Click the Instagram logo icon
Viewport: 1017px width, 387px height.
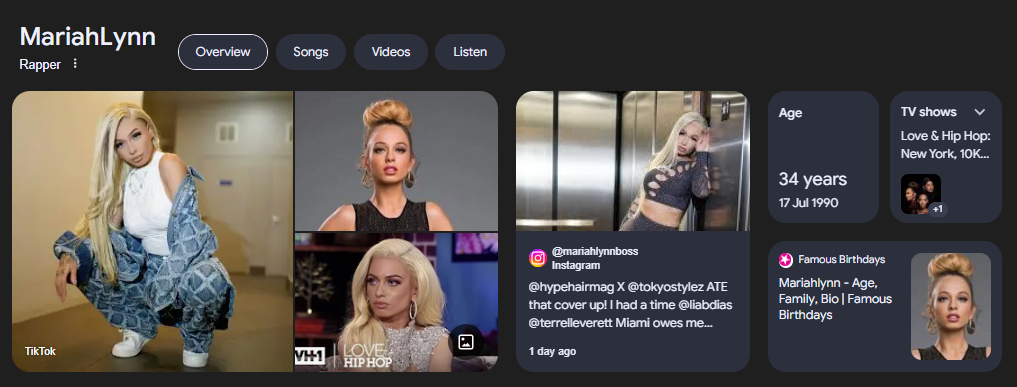(538, 258)
